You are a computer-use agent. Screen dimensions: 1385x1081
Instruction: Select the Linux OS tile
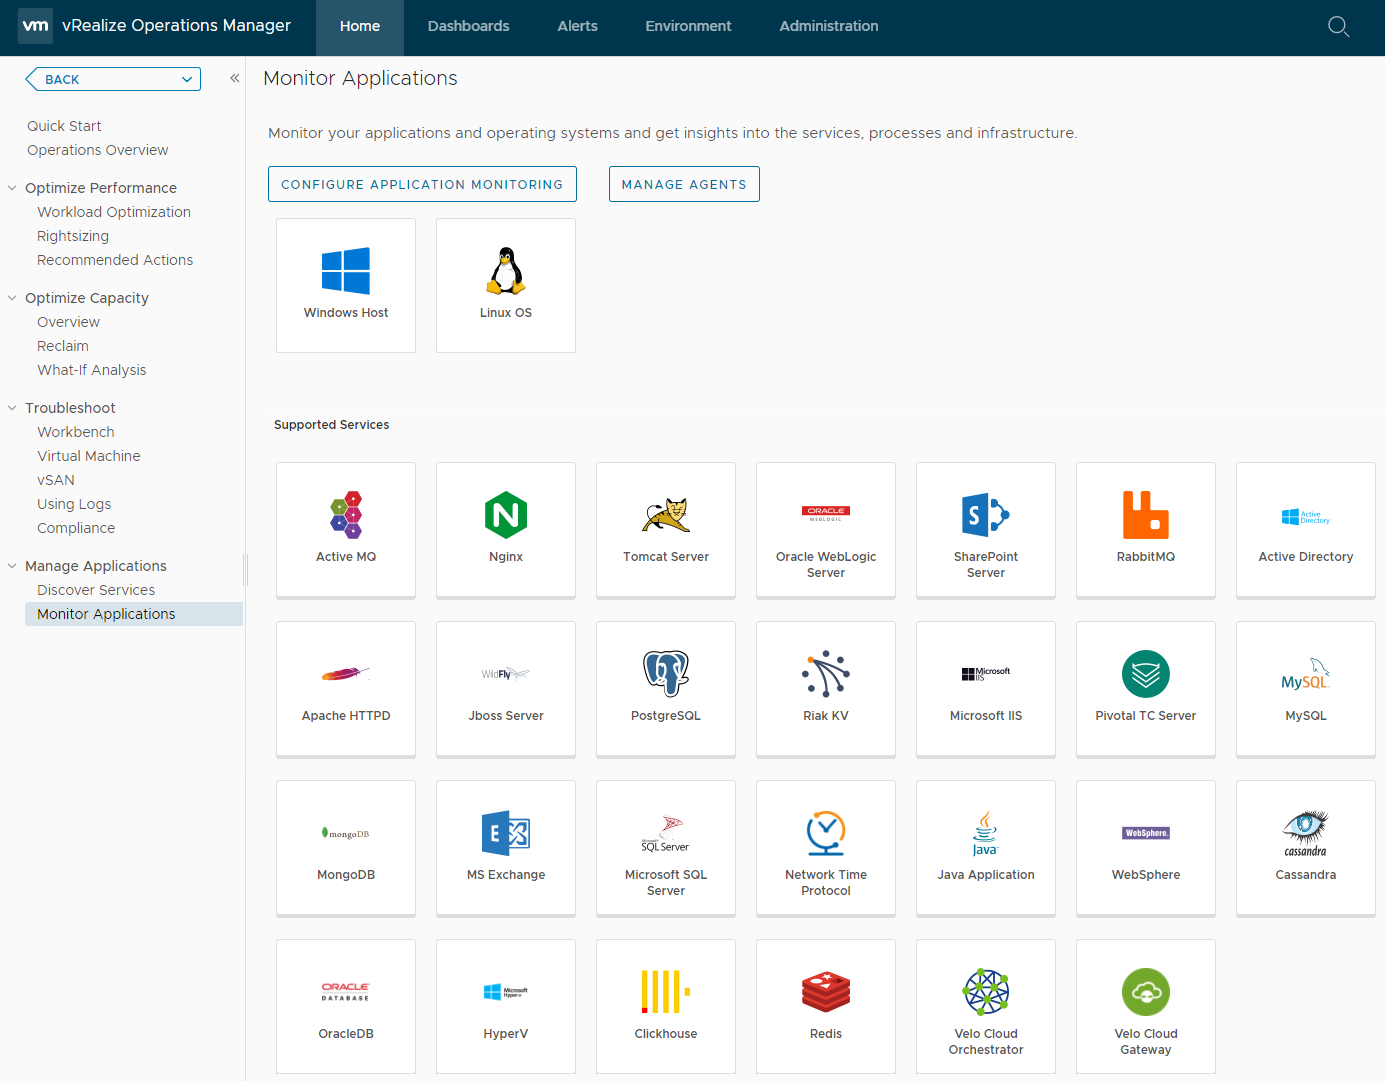pos(505,285)
